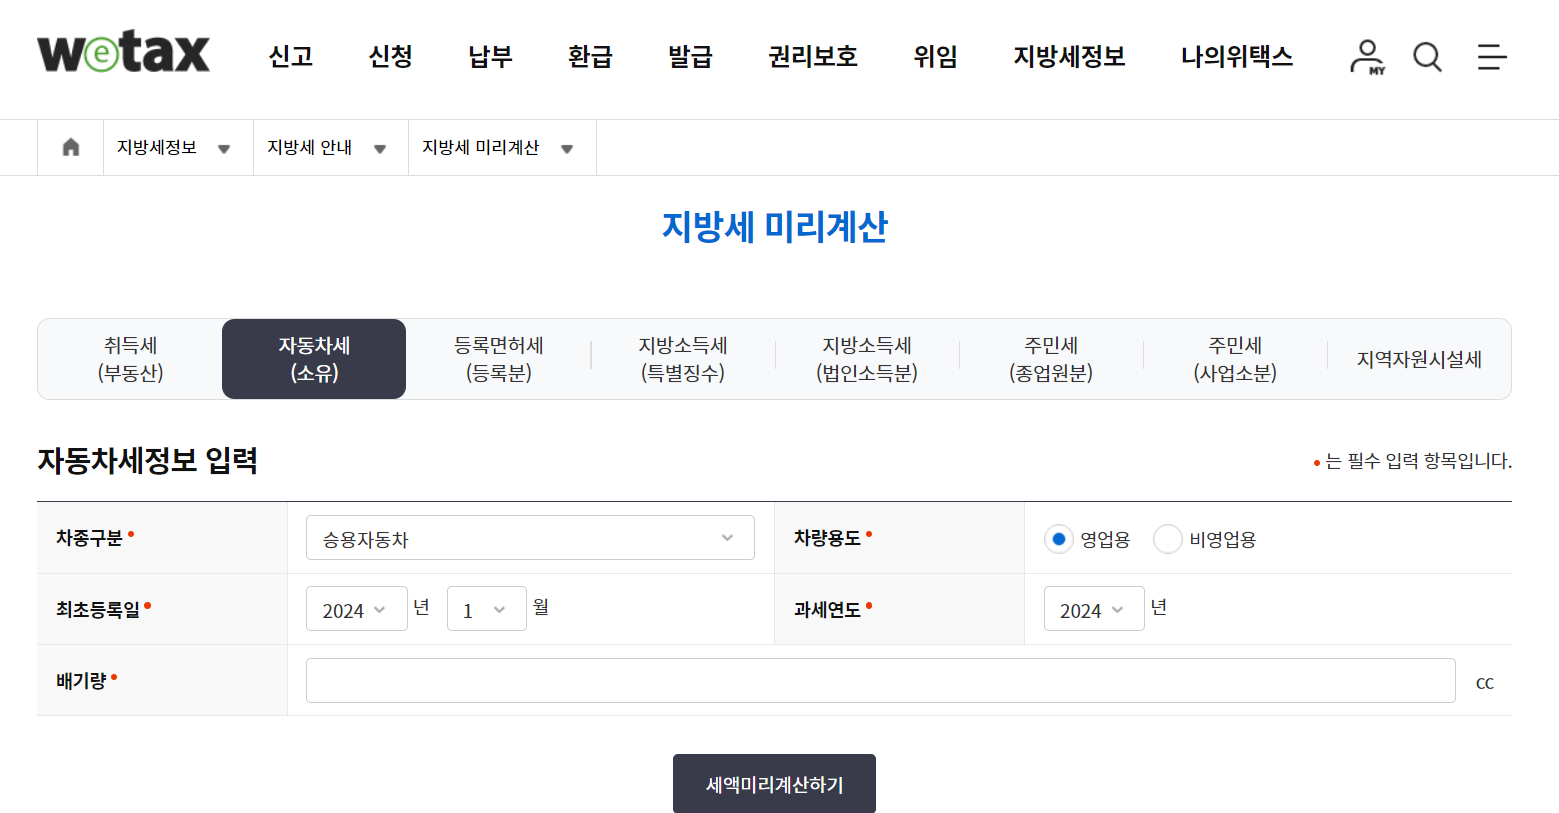Open the 지방세정보 menu
Screen dimensions: 1559x813
[x=1068, y=58]
